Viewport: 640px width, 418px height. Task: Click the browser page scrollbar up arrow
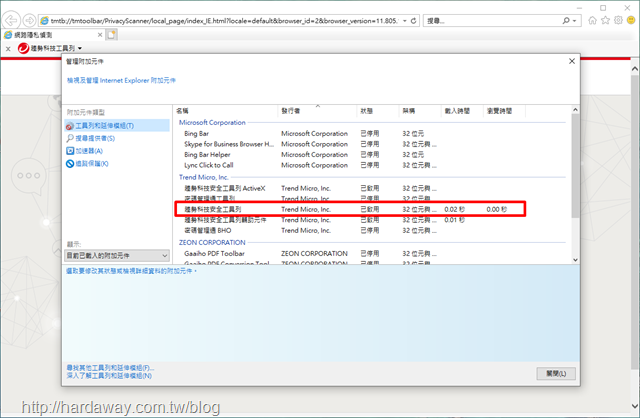pyautogui.click(x=635, y=69)
